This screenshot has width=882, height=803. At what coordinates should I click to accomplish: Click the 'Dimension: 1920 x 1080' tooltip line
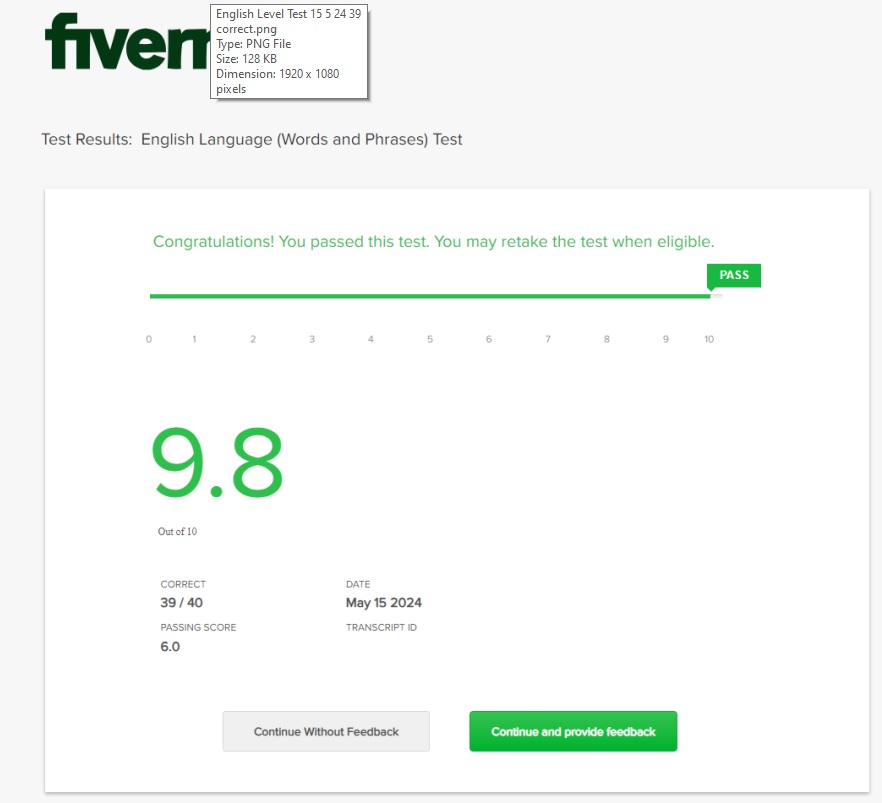click(x=277, y=74)
